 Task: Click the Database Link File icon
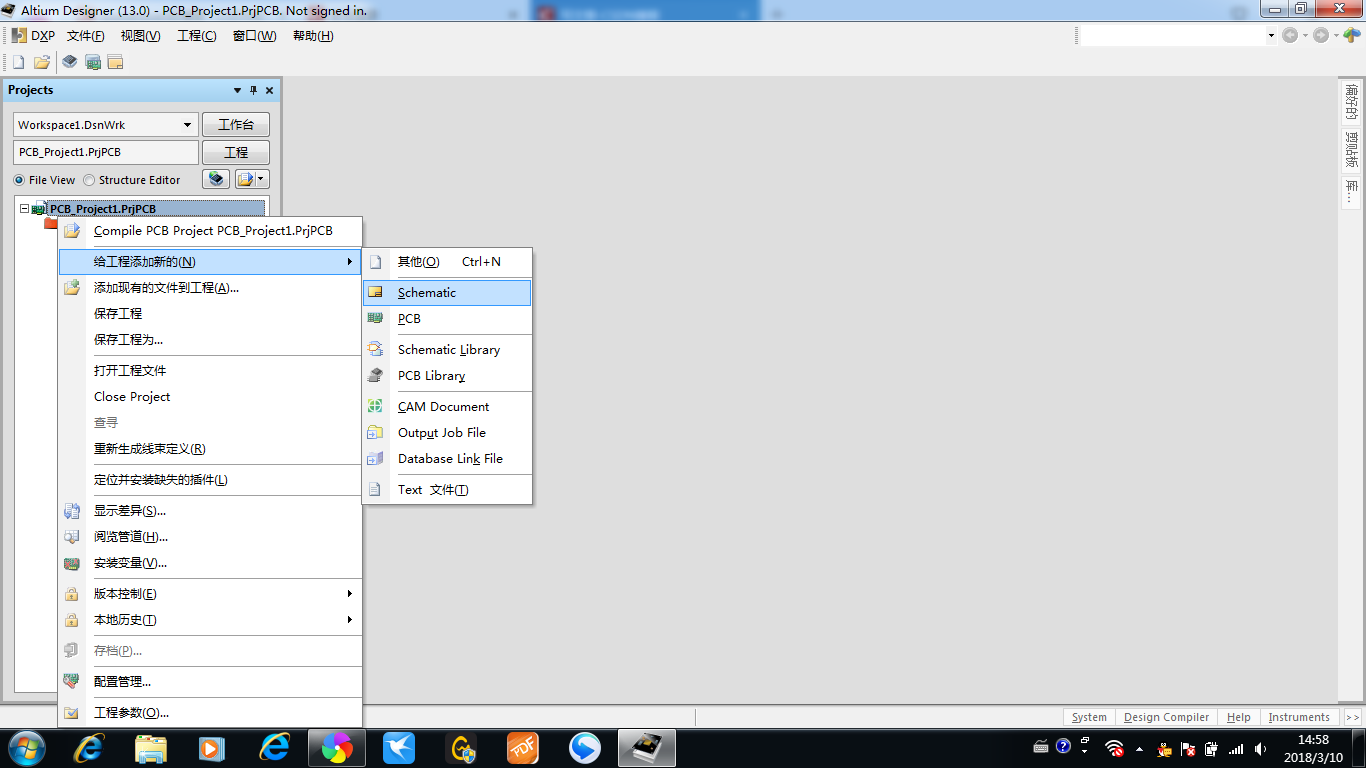coord(375,459)
